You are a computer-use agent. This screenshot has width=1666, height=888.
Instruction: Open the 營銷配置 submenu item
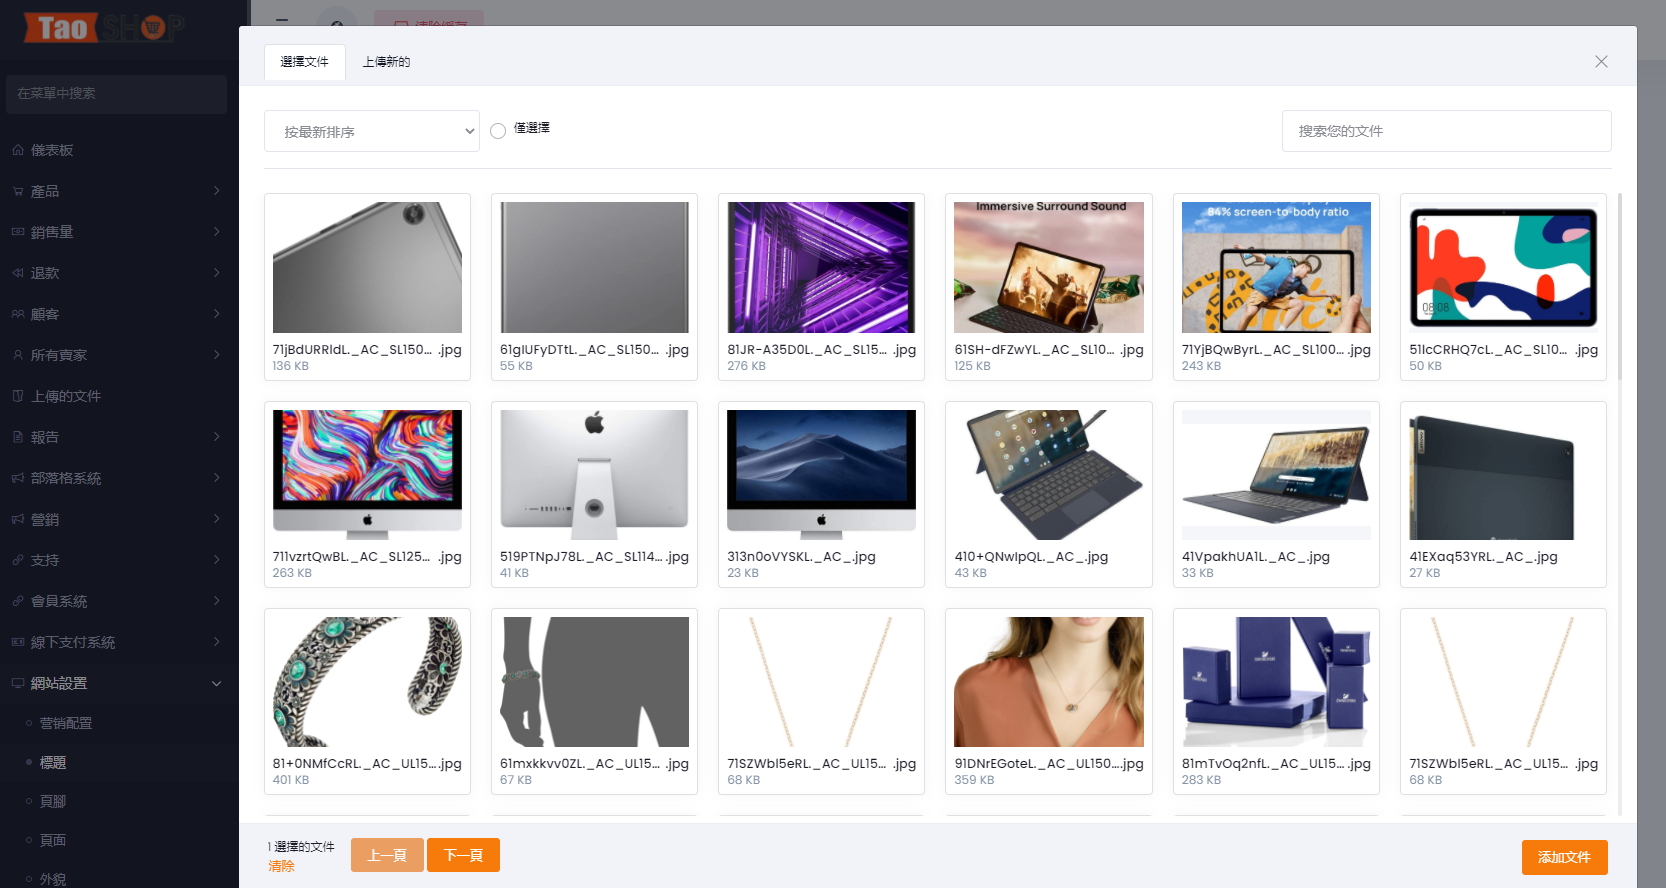coord(66,723)
